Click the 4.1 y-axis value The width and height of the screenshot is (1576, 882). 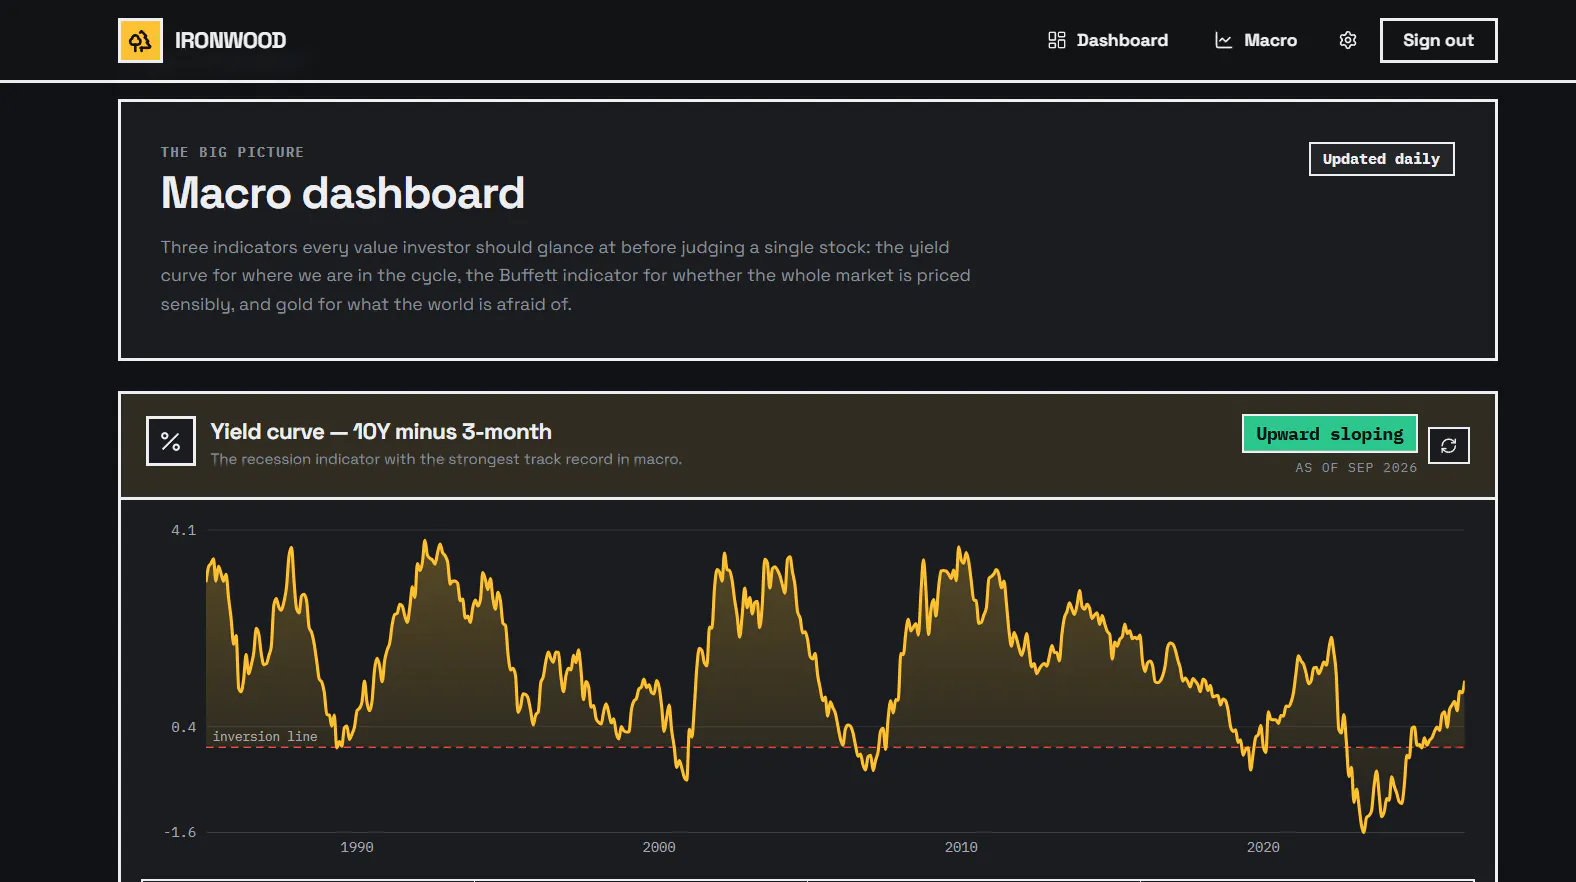click(x=184, y=530)
